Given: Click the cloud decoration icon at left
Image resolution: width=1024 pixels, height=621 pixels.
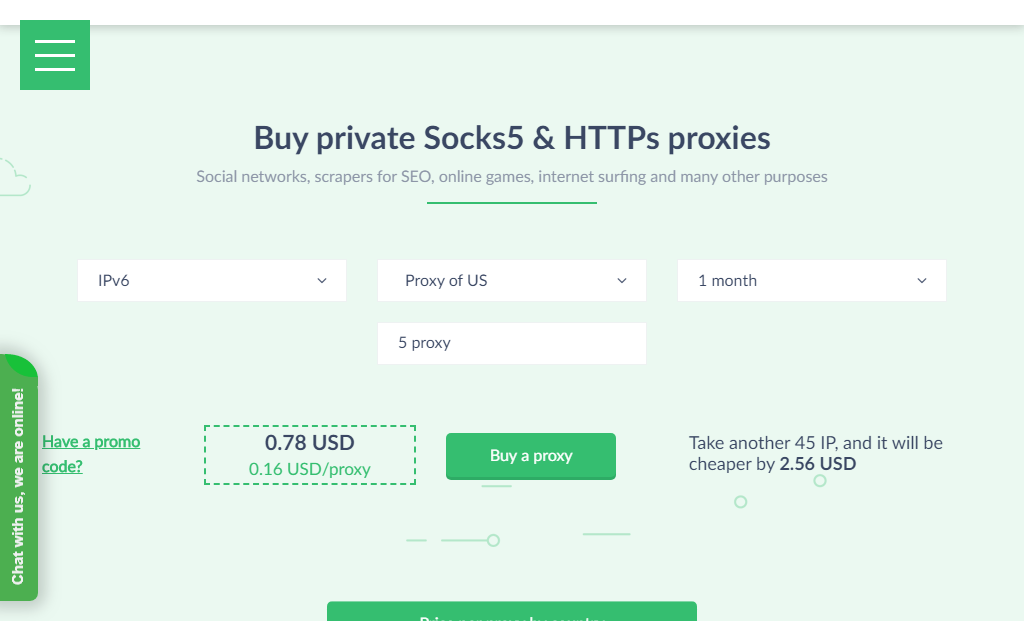Looking at the screenshot, I should (x=14, y=177).
